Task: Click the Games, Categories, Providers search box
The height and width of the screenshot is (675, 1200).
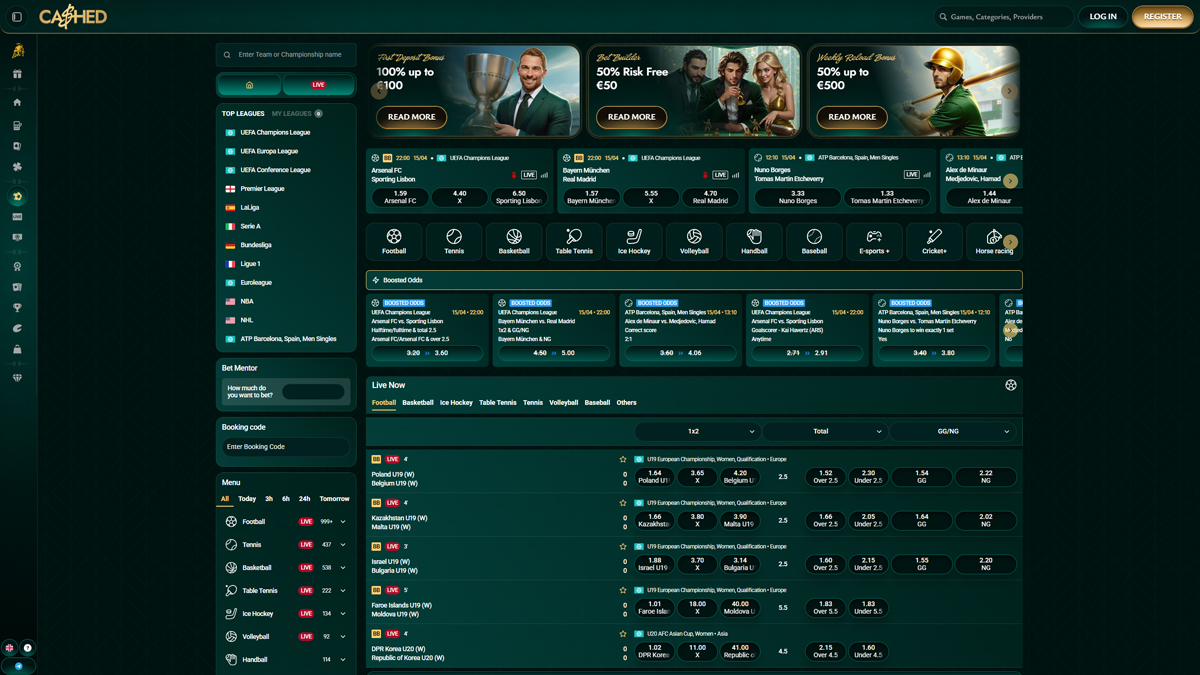Action: point(1003,17)
